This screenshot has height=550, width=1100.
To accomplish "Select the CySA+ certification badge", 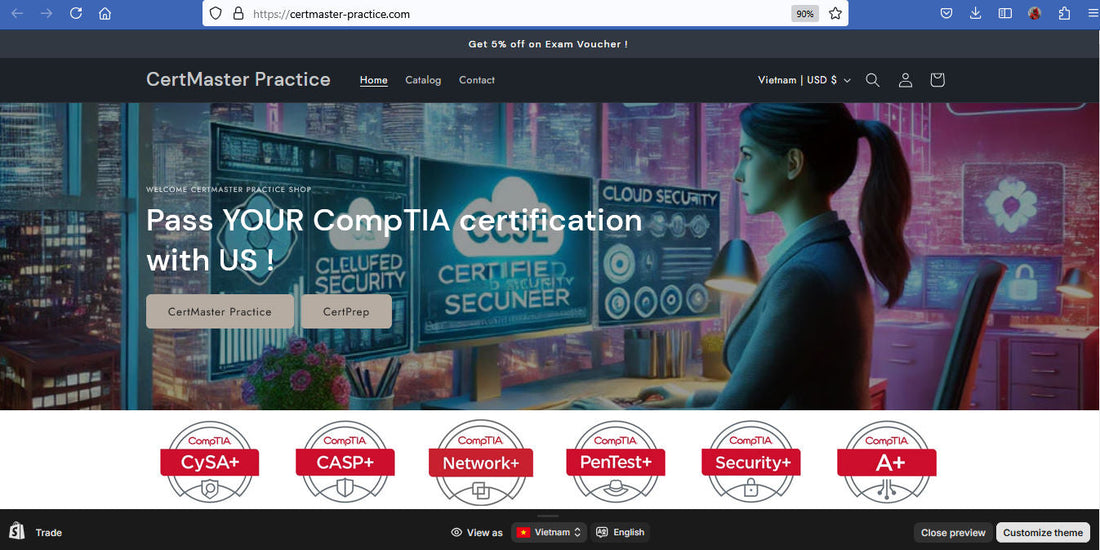I will coord(209,462).
